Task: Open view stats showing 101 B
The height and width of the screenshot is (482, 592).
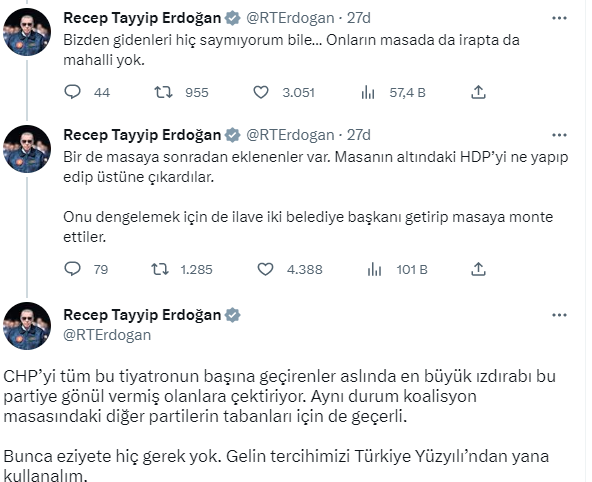Action: point(375,269)
